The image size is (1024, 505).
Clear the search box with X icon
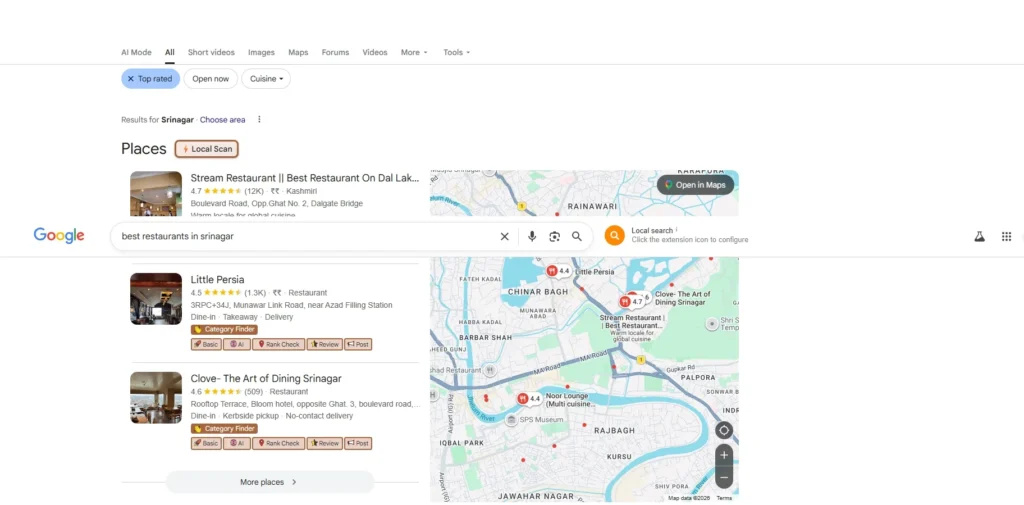coord(504,236)
